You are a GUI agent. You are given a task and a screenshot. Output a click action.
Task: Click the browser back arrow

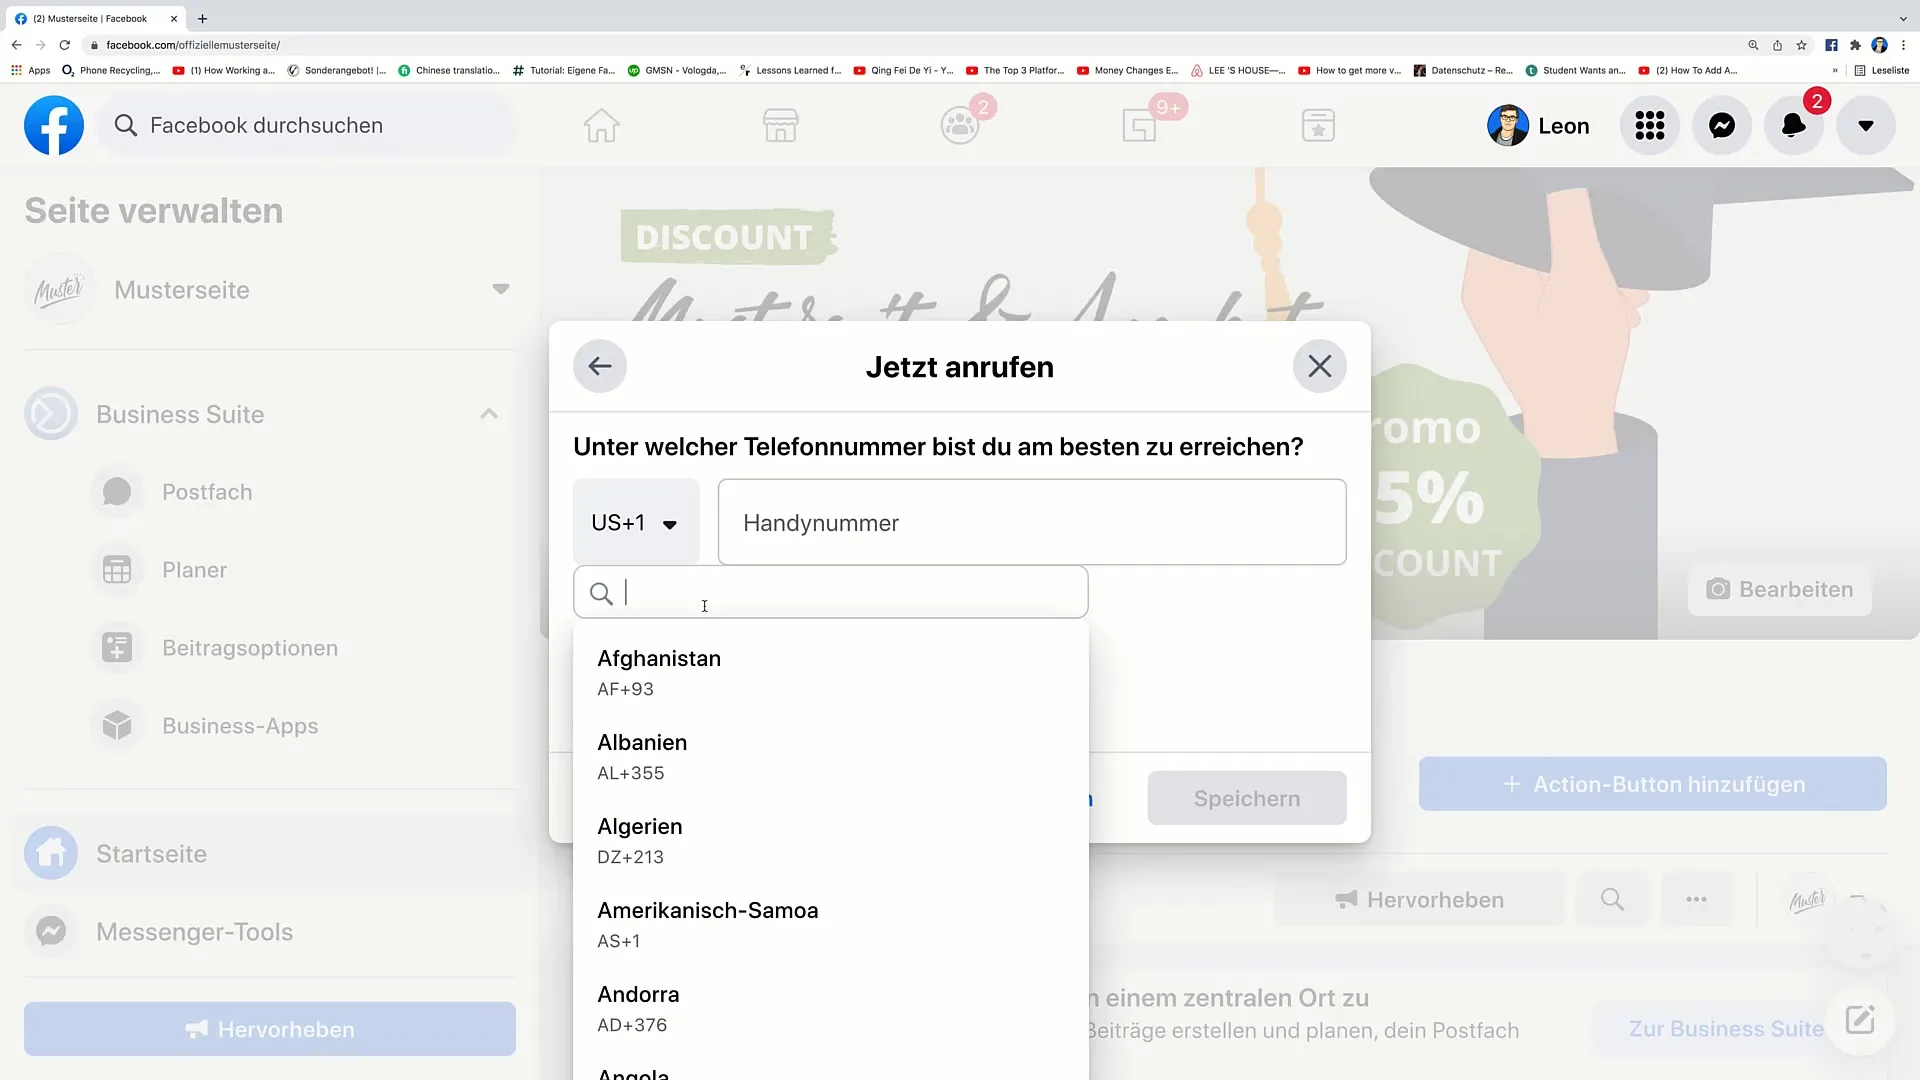tap(16, 45)
